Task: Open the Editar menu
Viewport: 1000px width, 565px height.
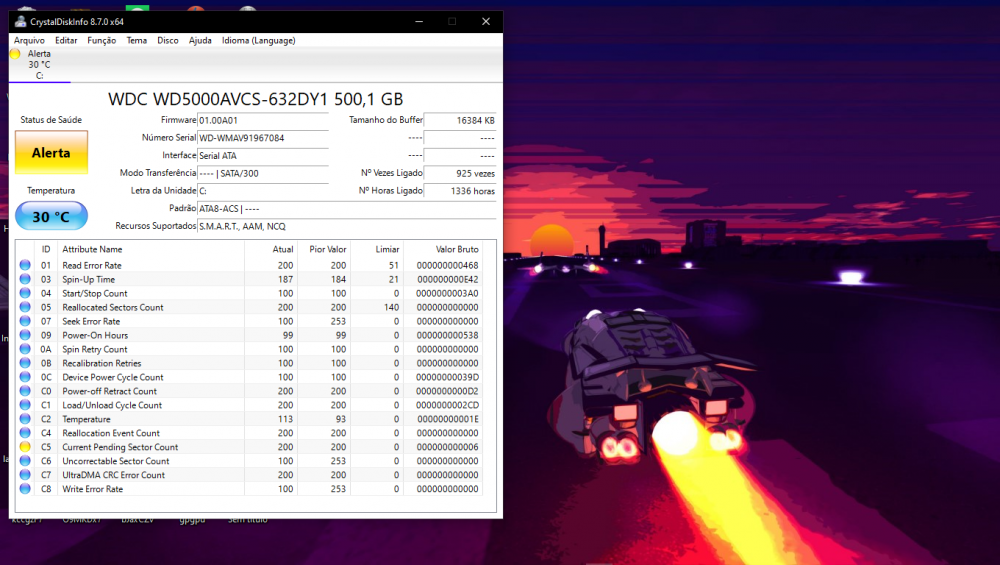Action: [x=66, y=41]
